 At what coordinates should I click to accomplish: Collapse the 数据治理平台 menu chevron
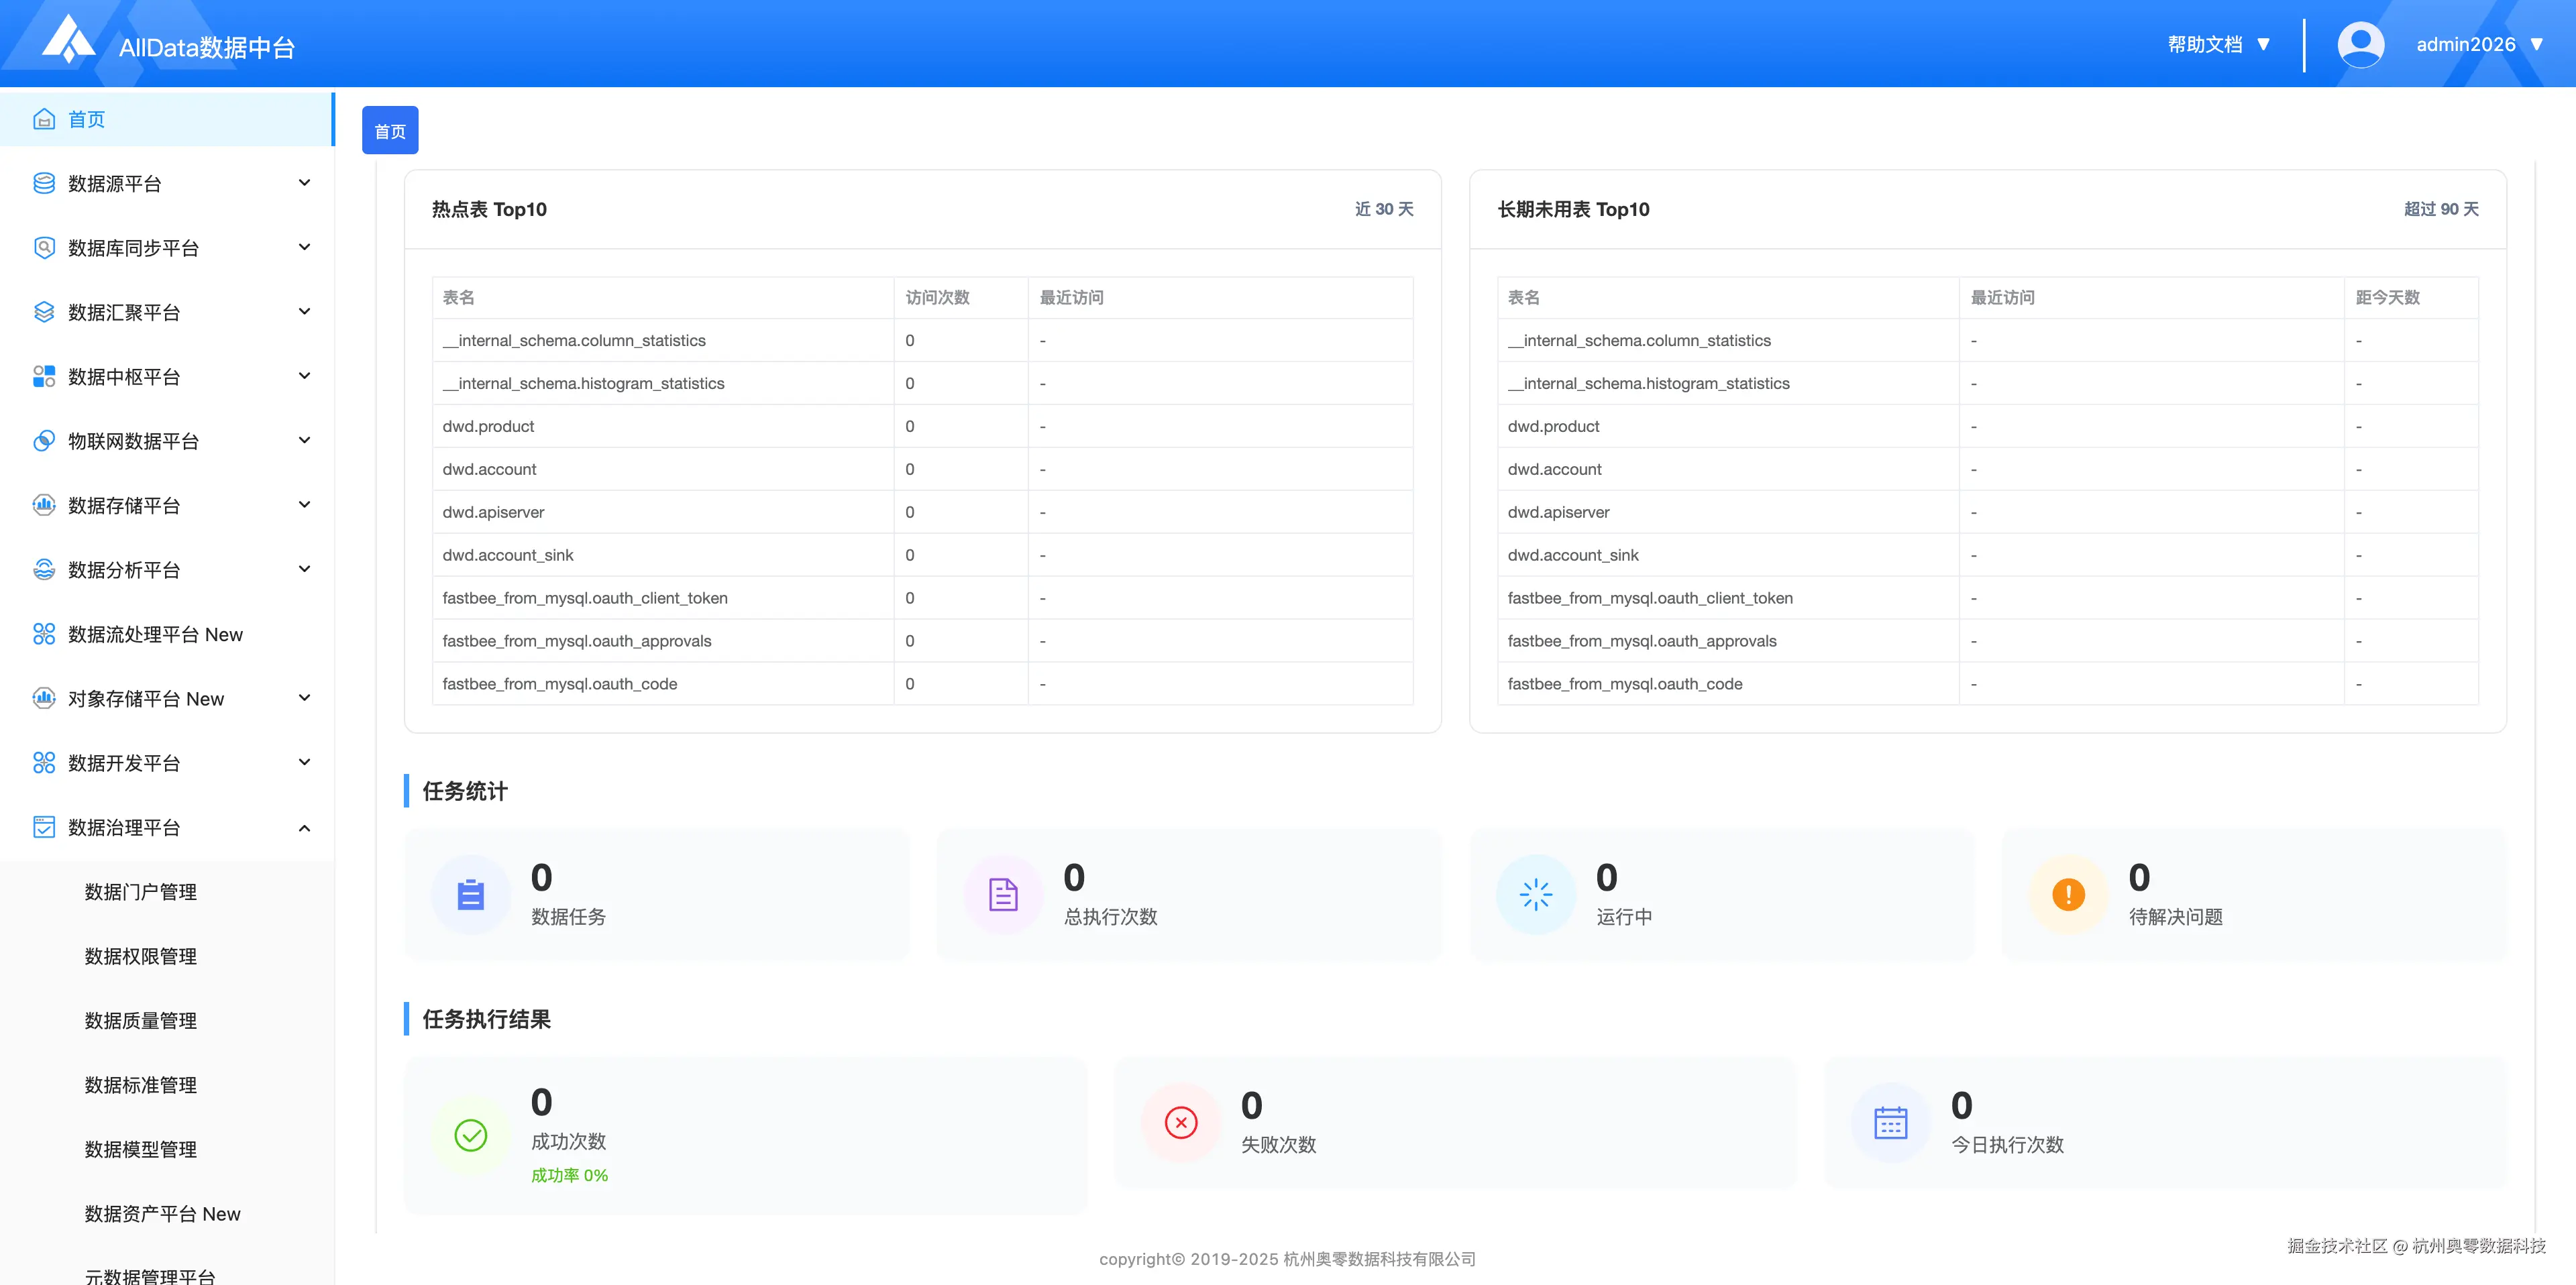[x=304, y=827]
